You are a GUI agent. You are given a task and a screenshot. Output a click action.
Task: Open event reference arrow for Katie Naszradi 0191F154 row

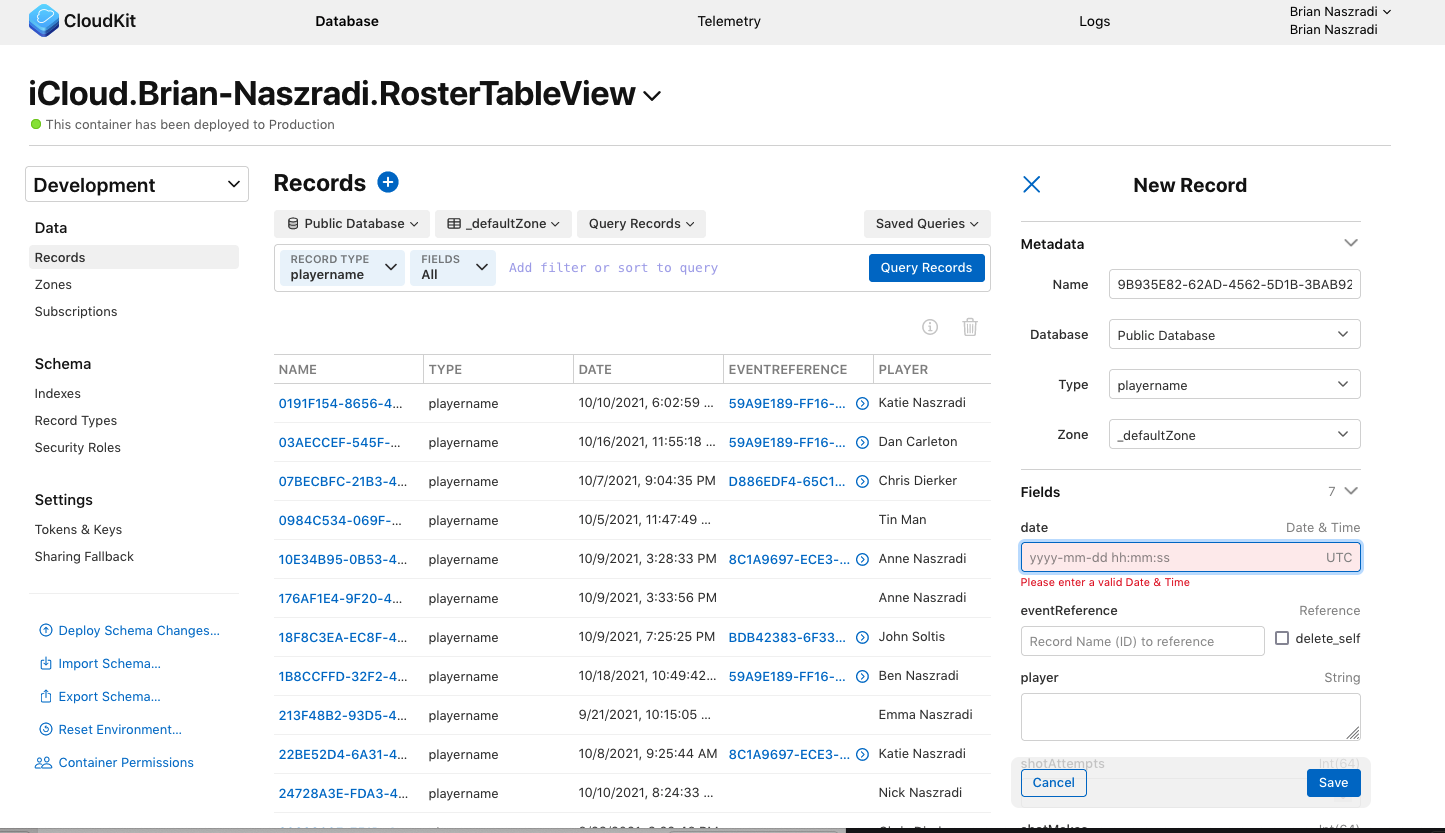pos(863,403)
